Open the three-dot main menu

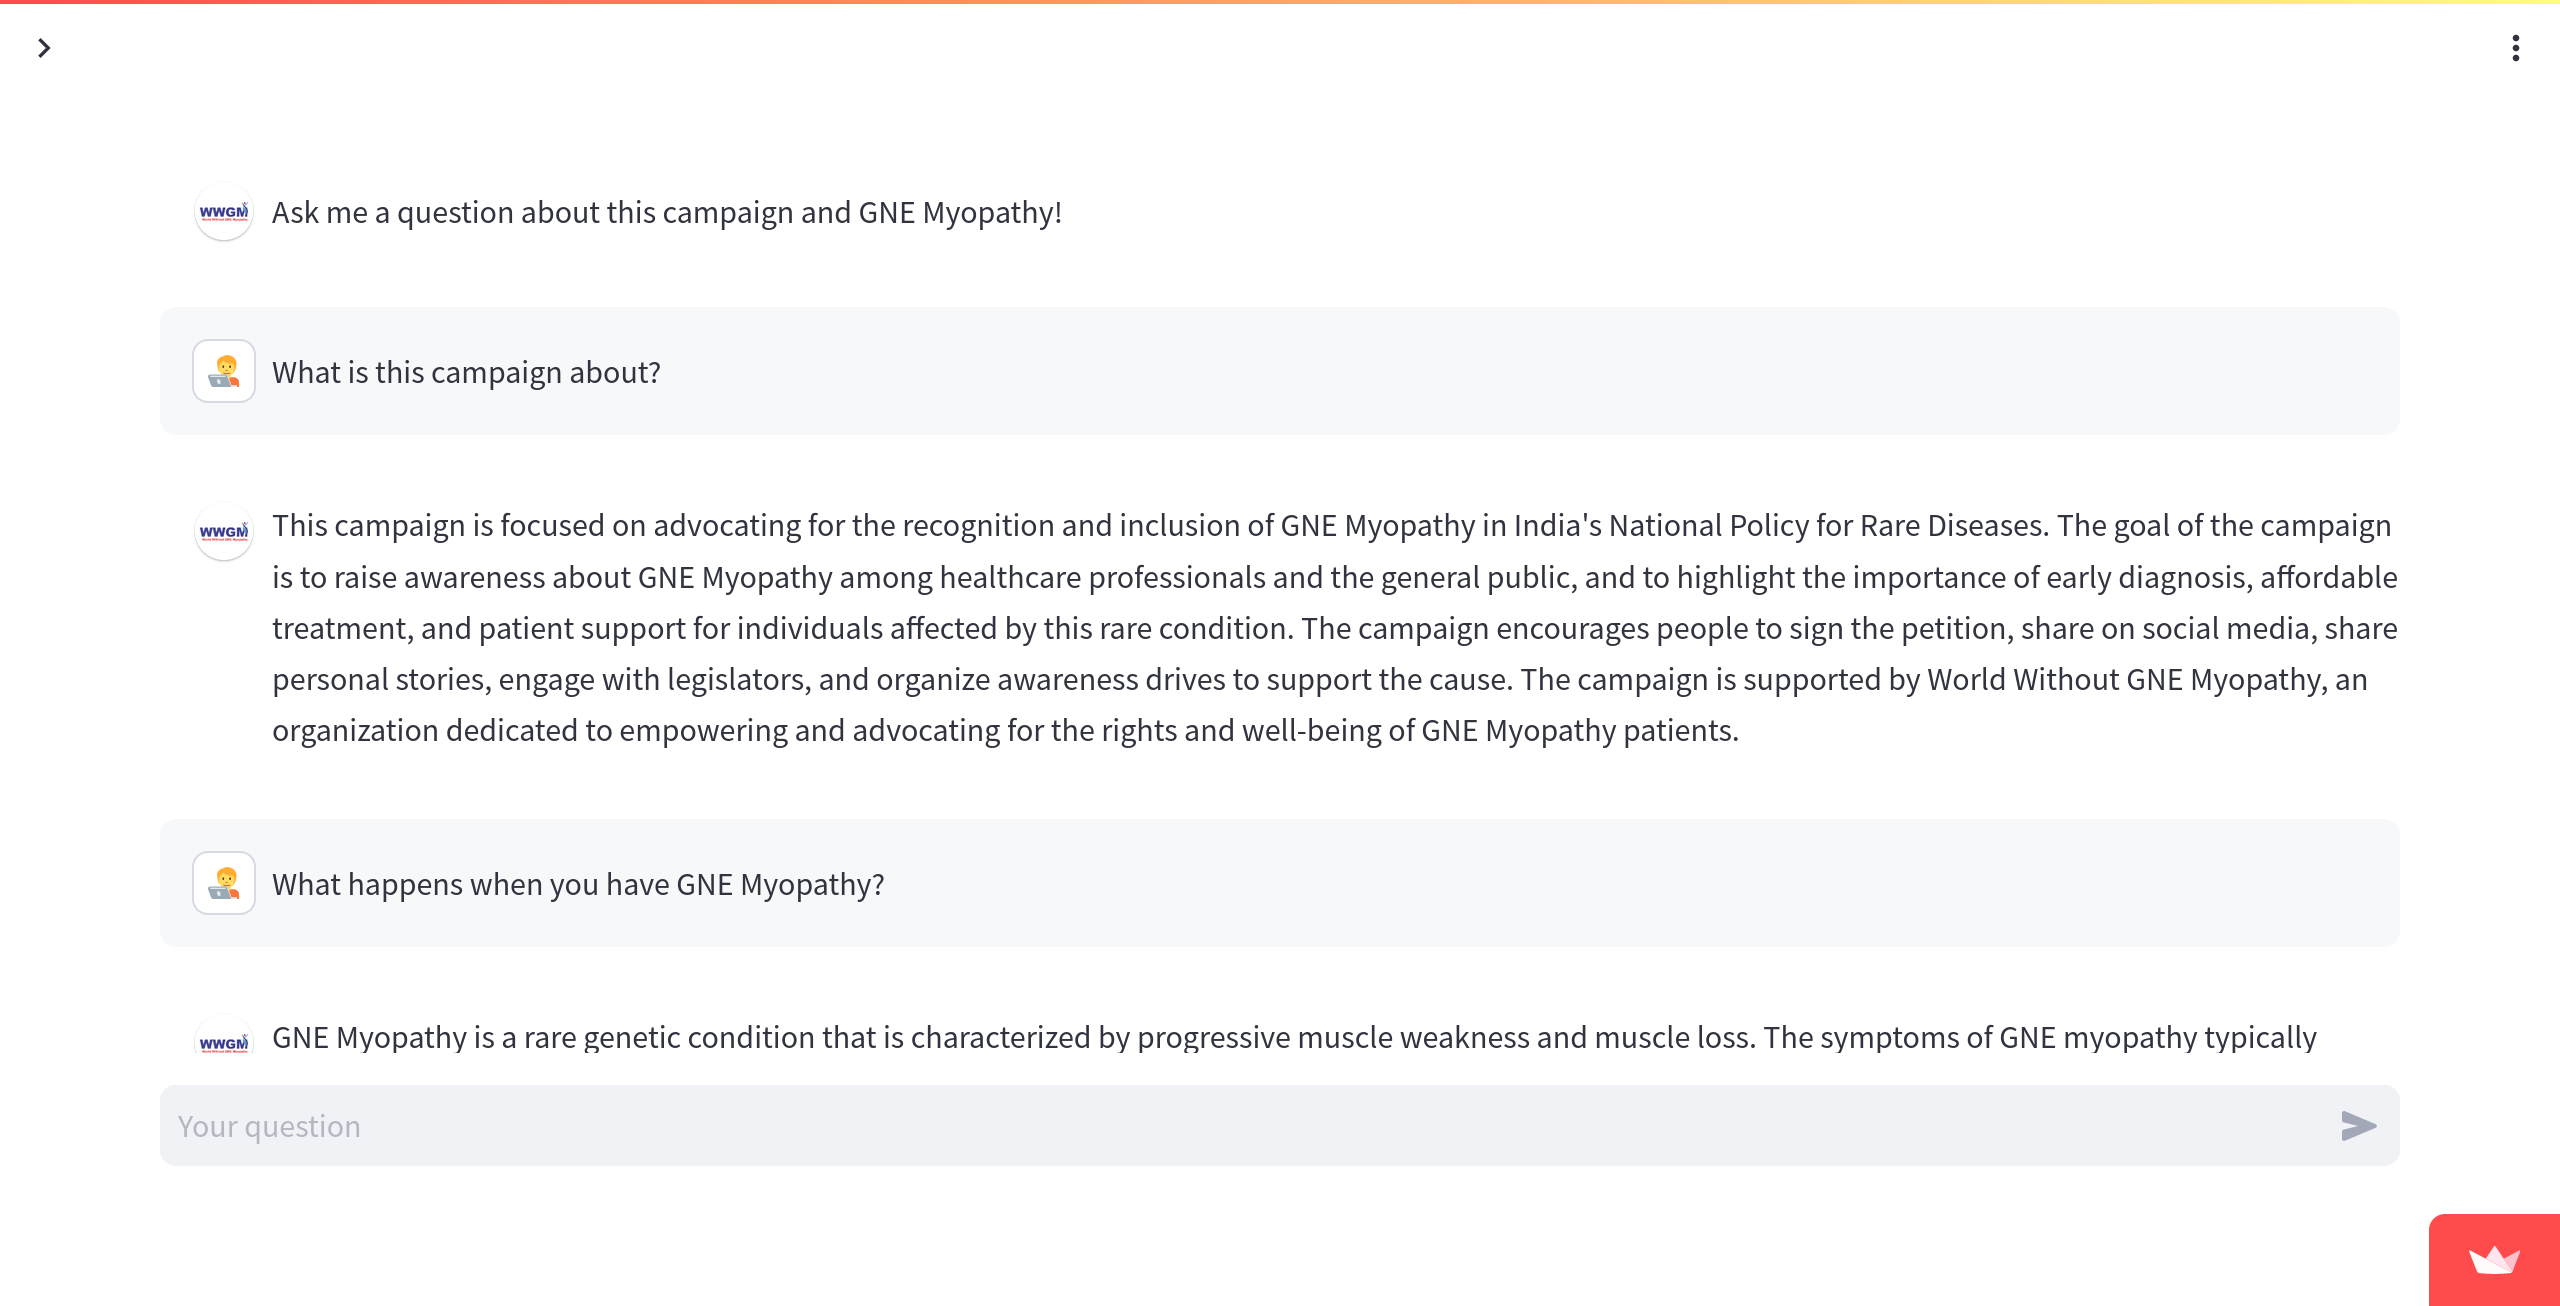pyautogui.click(x=2515, y=48)
